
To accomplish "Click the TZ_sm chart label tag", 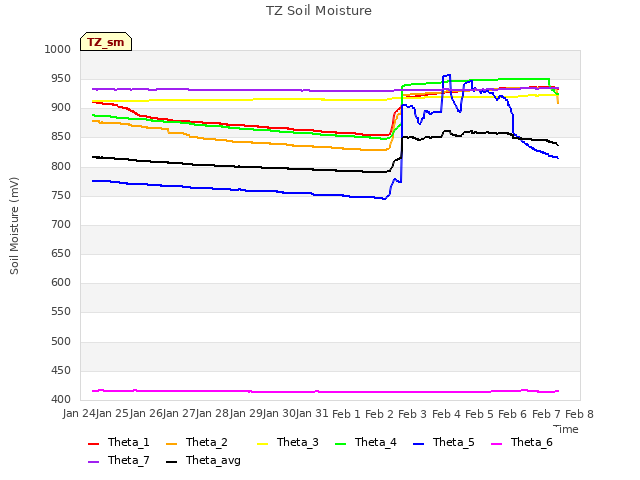I will [x=106, y=42].
